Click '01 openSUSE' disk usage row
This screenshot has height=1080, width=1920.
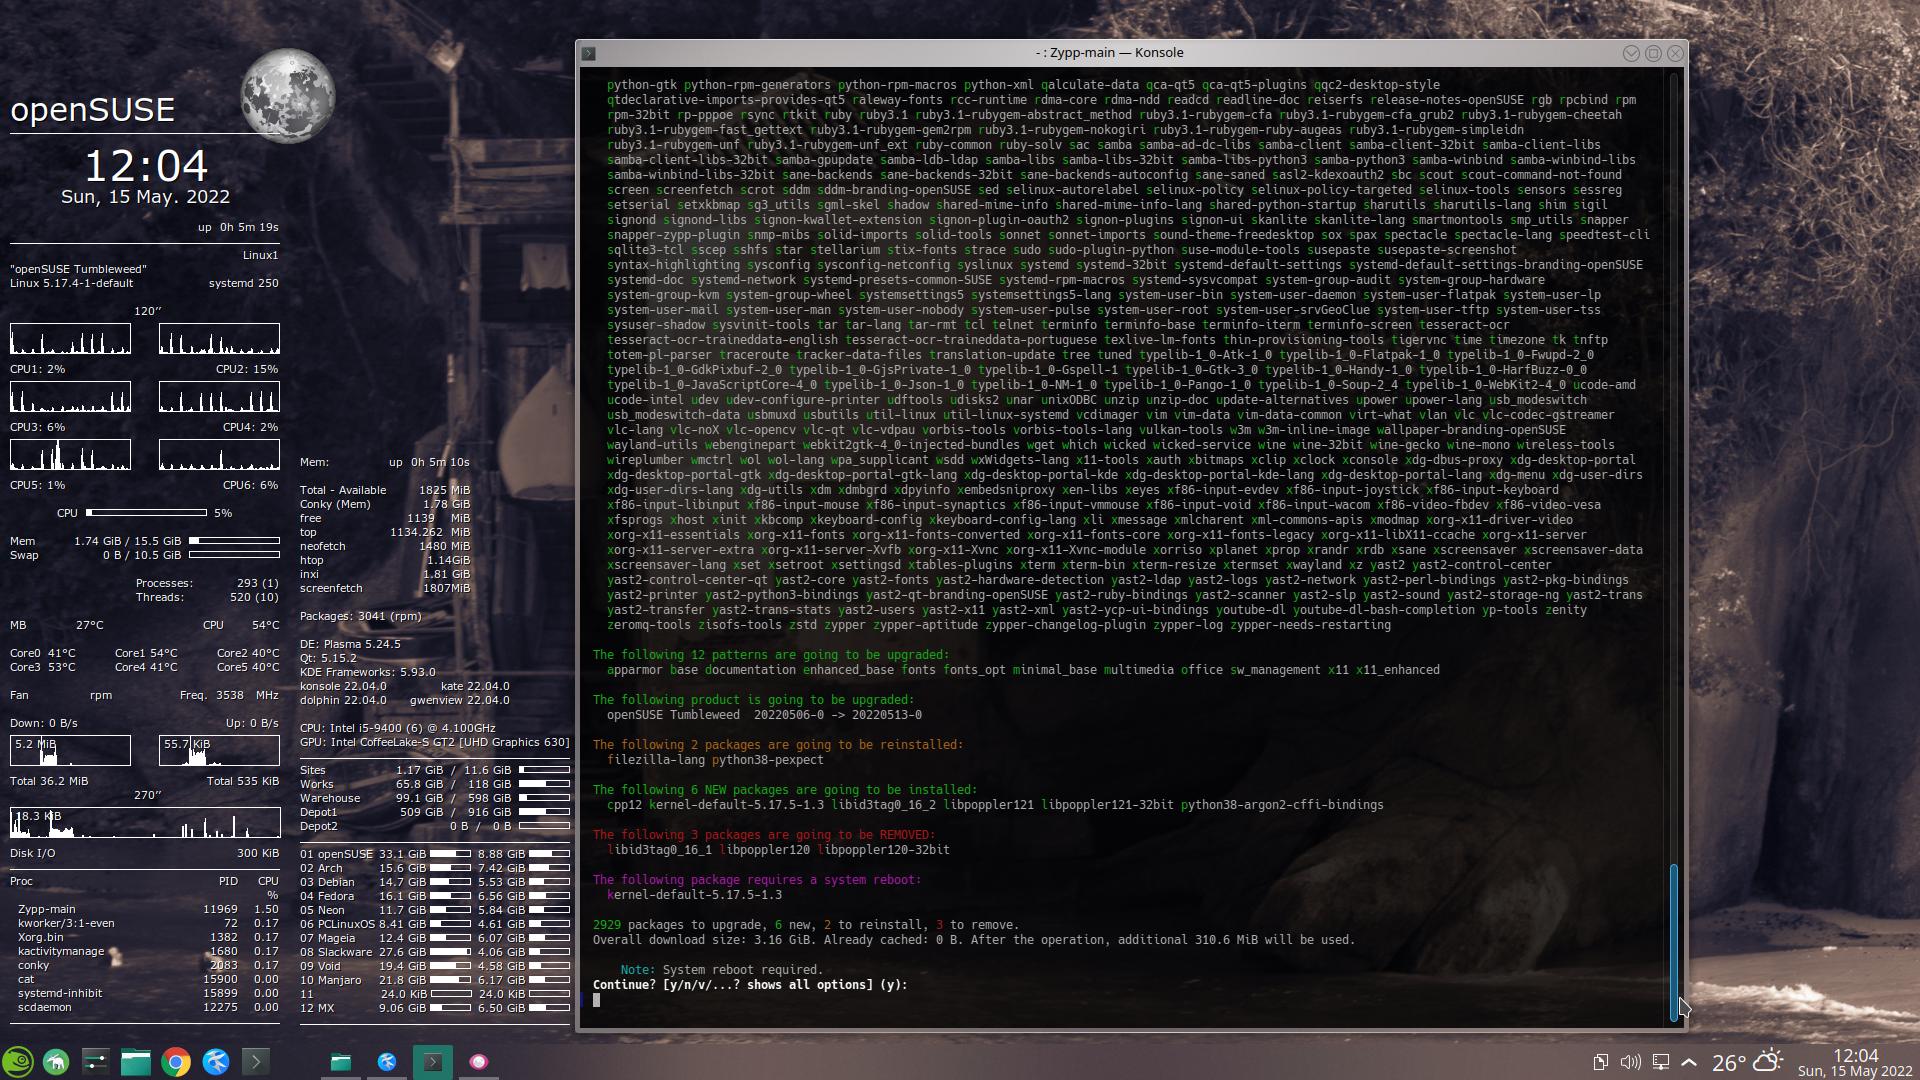tap(435, 854)
